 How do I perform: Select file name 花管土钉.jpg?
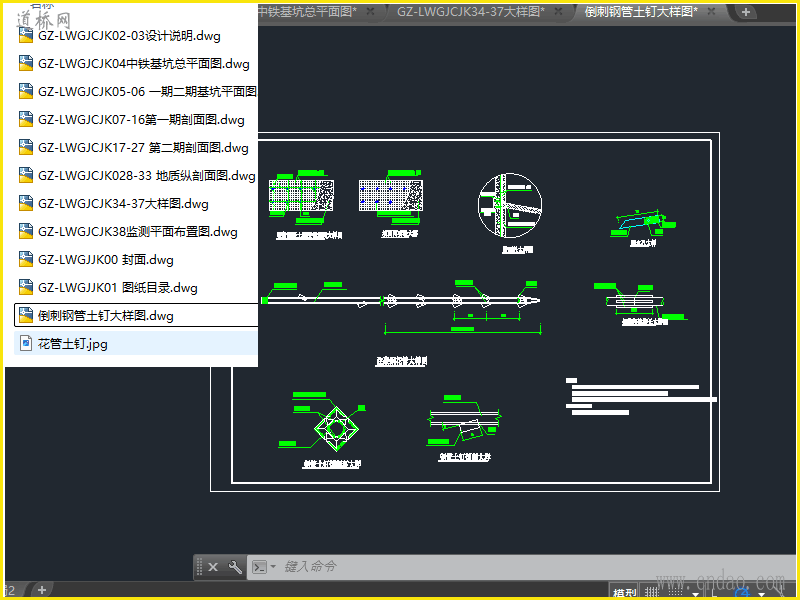click(x=72, y=344)
